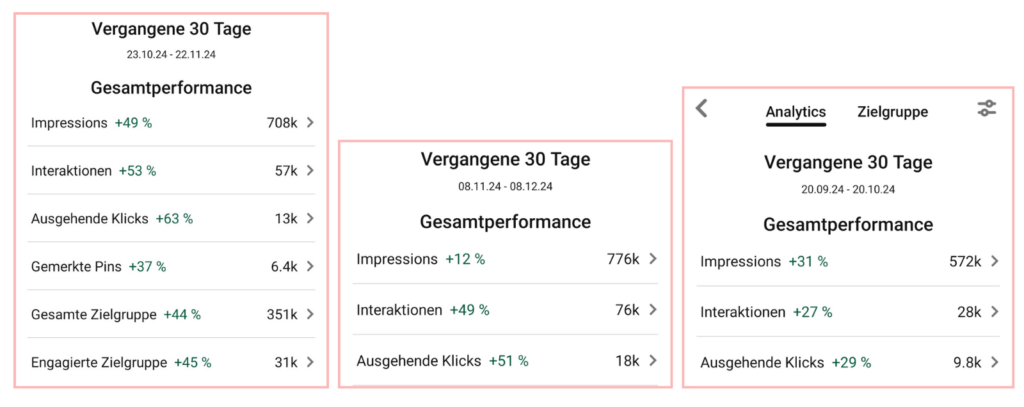Expand Interaktionen 57k details chevron
The width and height of the screenshot is (1024, 407).
(x=310, y=170)
